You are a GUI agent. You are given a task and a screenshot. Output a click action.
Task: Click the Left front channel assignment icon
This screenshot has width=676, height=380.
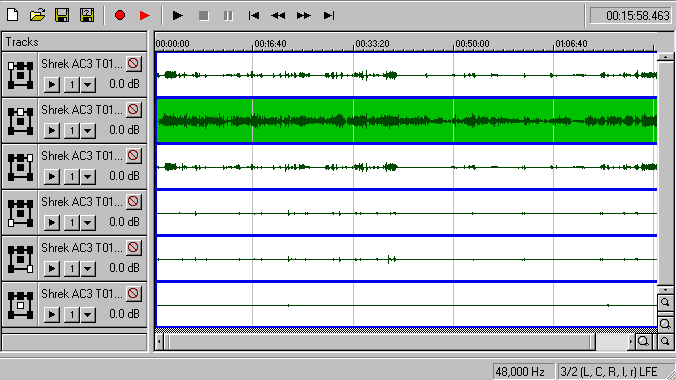[20, 75]
